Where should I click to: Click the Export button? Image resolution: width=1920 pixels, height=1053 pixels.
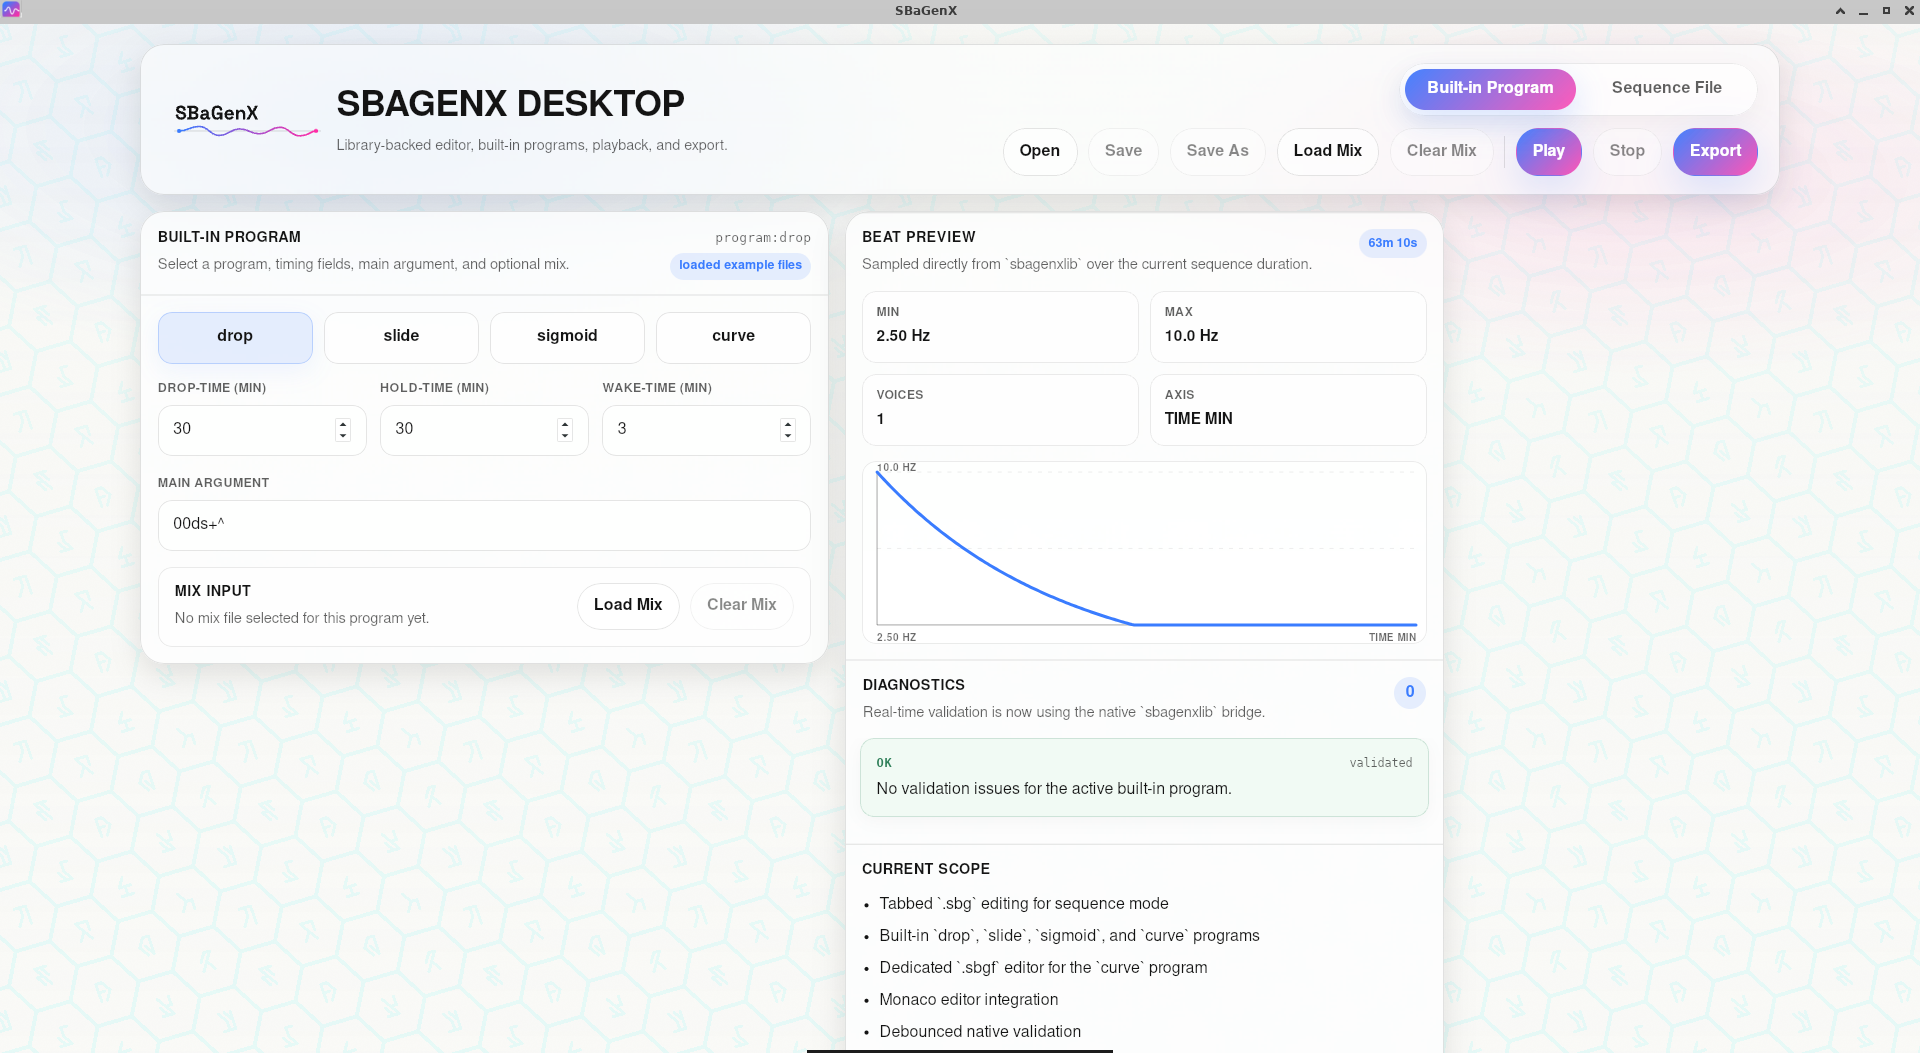(x=1714, y=151)
